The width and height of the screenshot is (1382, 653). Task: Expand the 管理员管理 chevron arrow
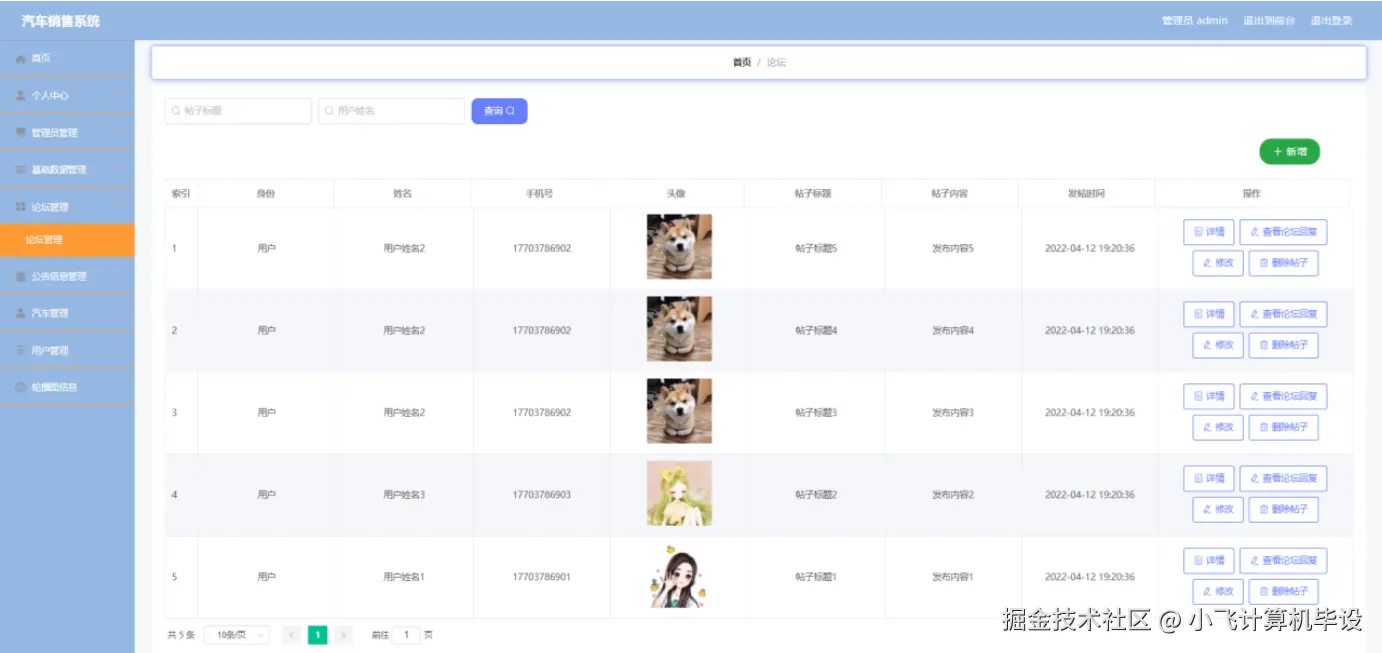click(x=119, y=133)
